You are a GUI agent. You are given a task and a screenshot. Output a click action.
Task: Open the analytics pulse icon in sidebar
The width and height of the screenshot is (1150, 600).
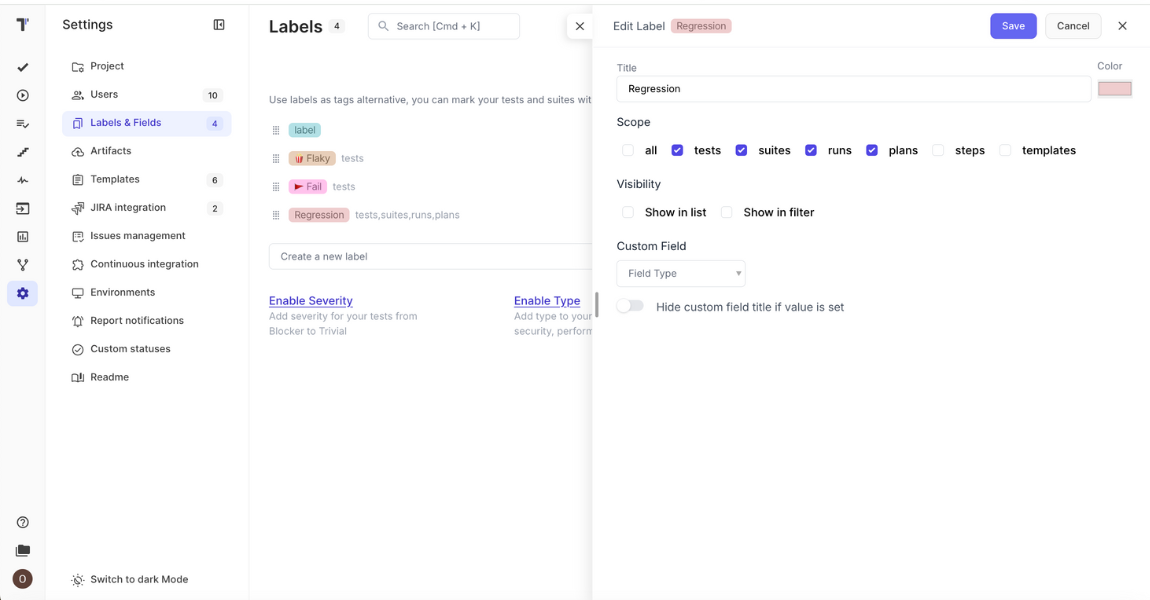pyautogui.click(x=22, y=179)
